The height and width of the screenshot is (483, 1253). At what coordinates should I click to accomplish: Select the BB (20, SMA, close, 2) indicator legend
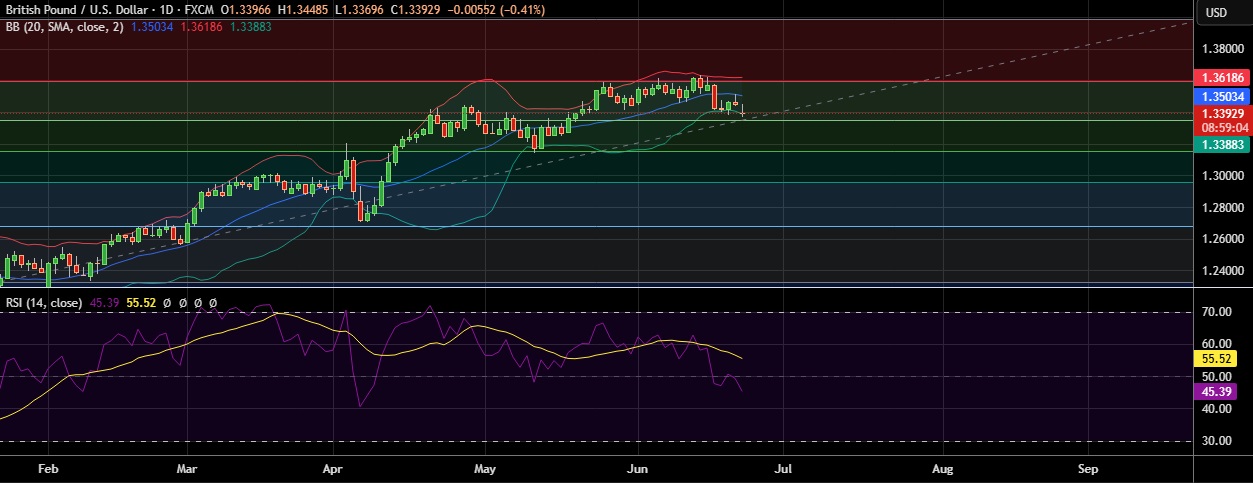64,27
